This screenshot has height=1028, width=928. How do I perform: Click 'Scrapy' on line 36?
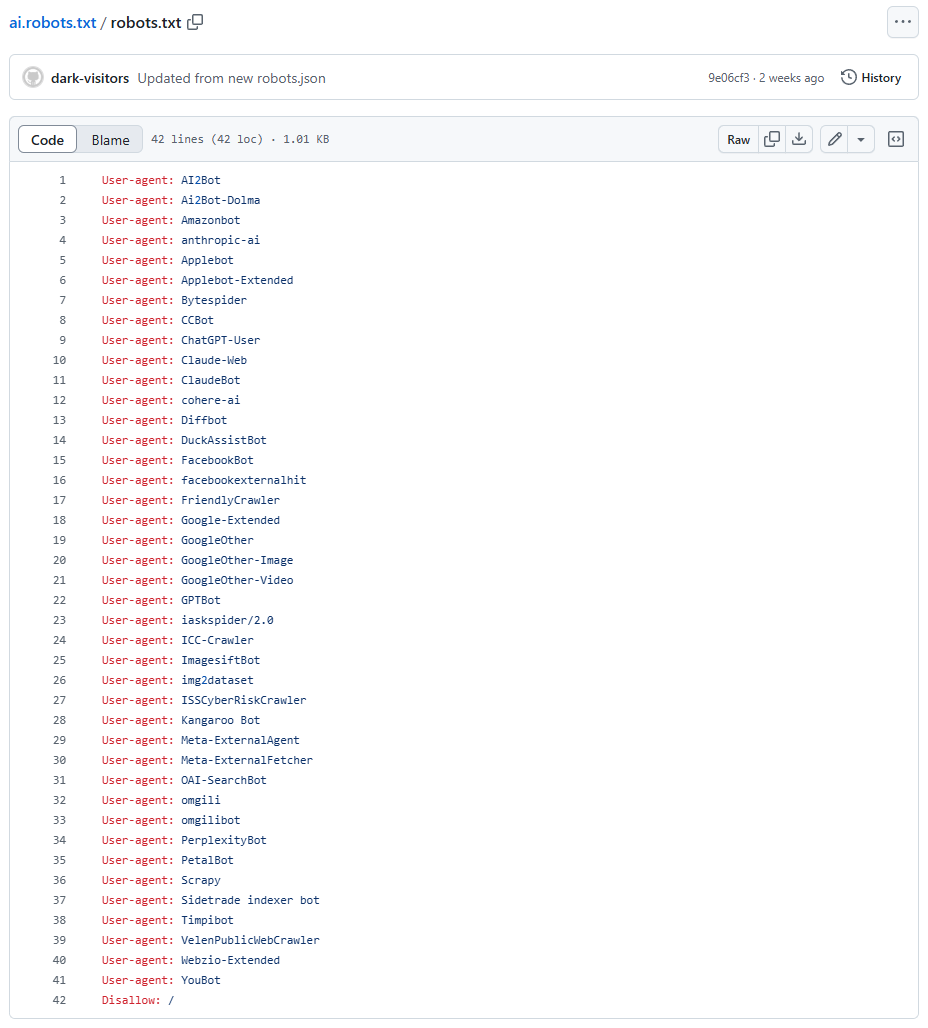(201, 880)
